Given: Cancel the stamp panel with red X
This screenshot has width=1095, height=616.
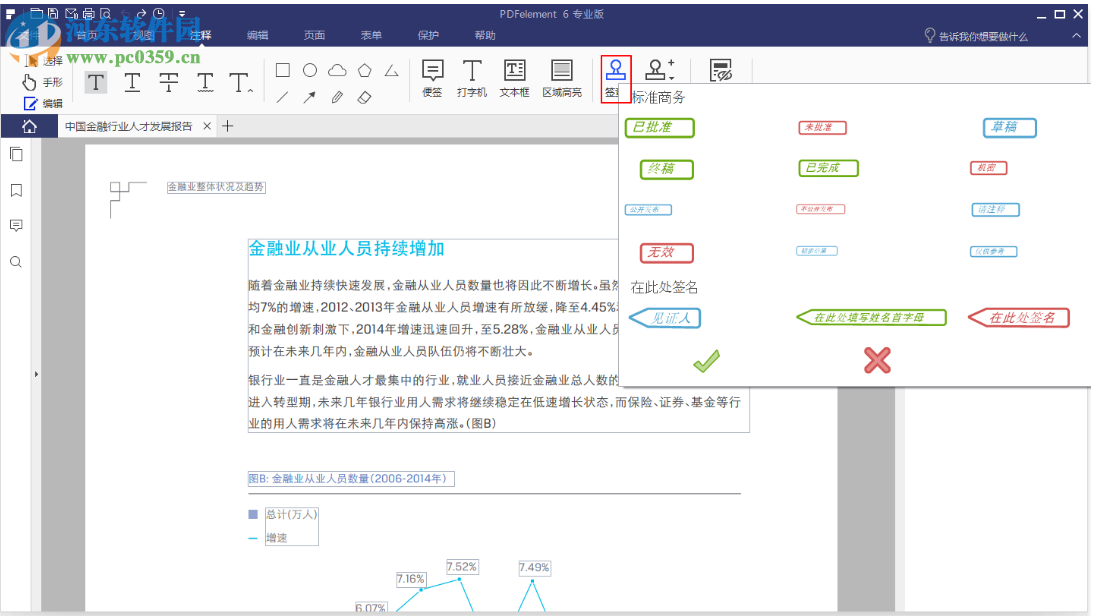Looking at the screenshot, I should pyautogui.click(x=877, y=361).
